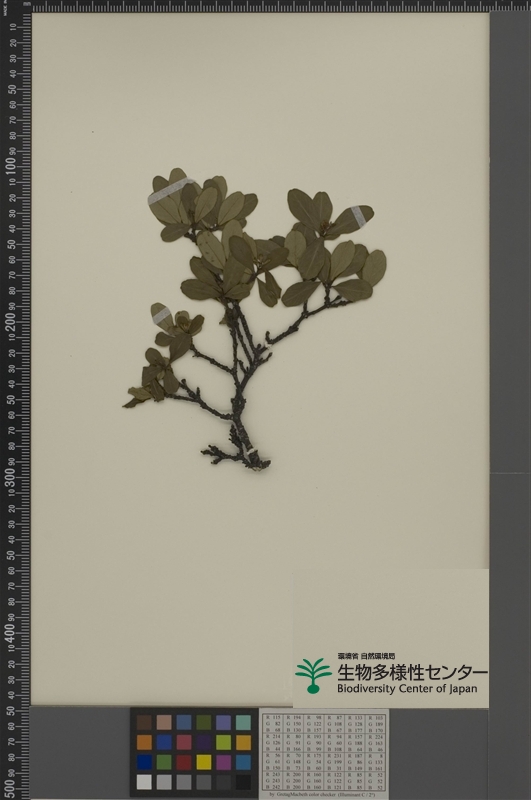531x800 pixels.
Task: Pick the black patch in color checker
Action: [x=243, y=782]
